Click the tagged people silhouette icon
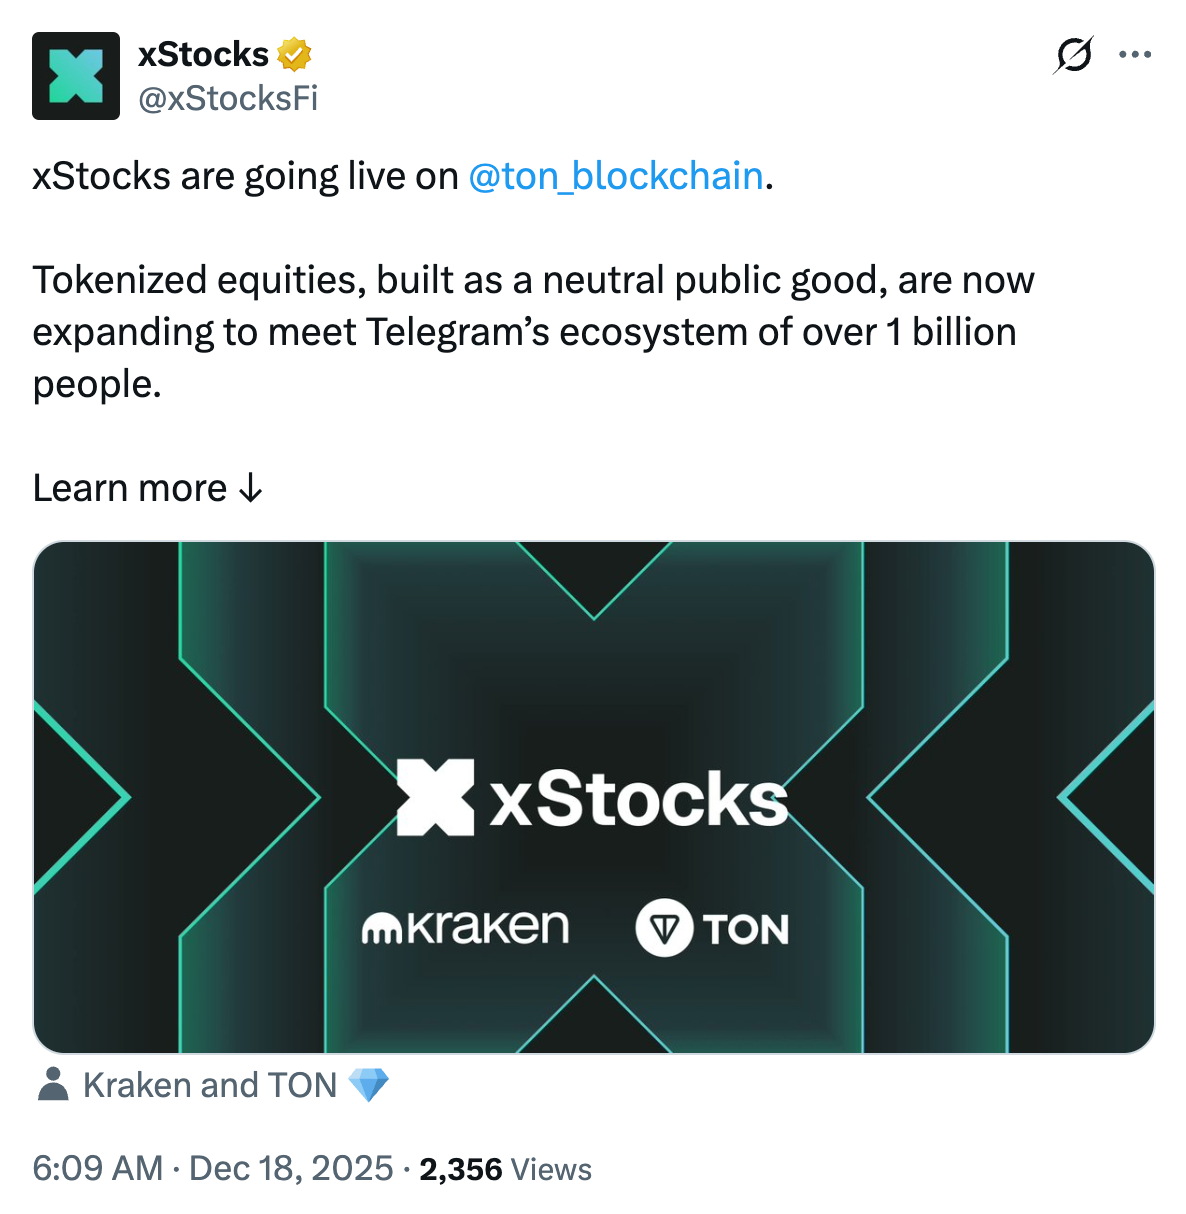 pos(53,1084)
